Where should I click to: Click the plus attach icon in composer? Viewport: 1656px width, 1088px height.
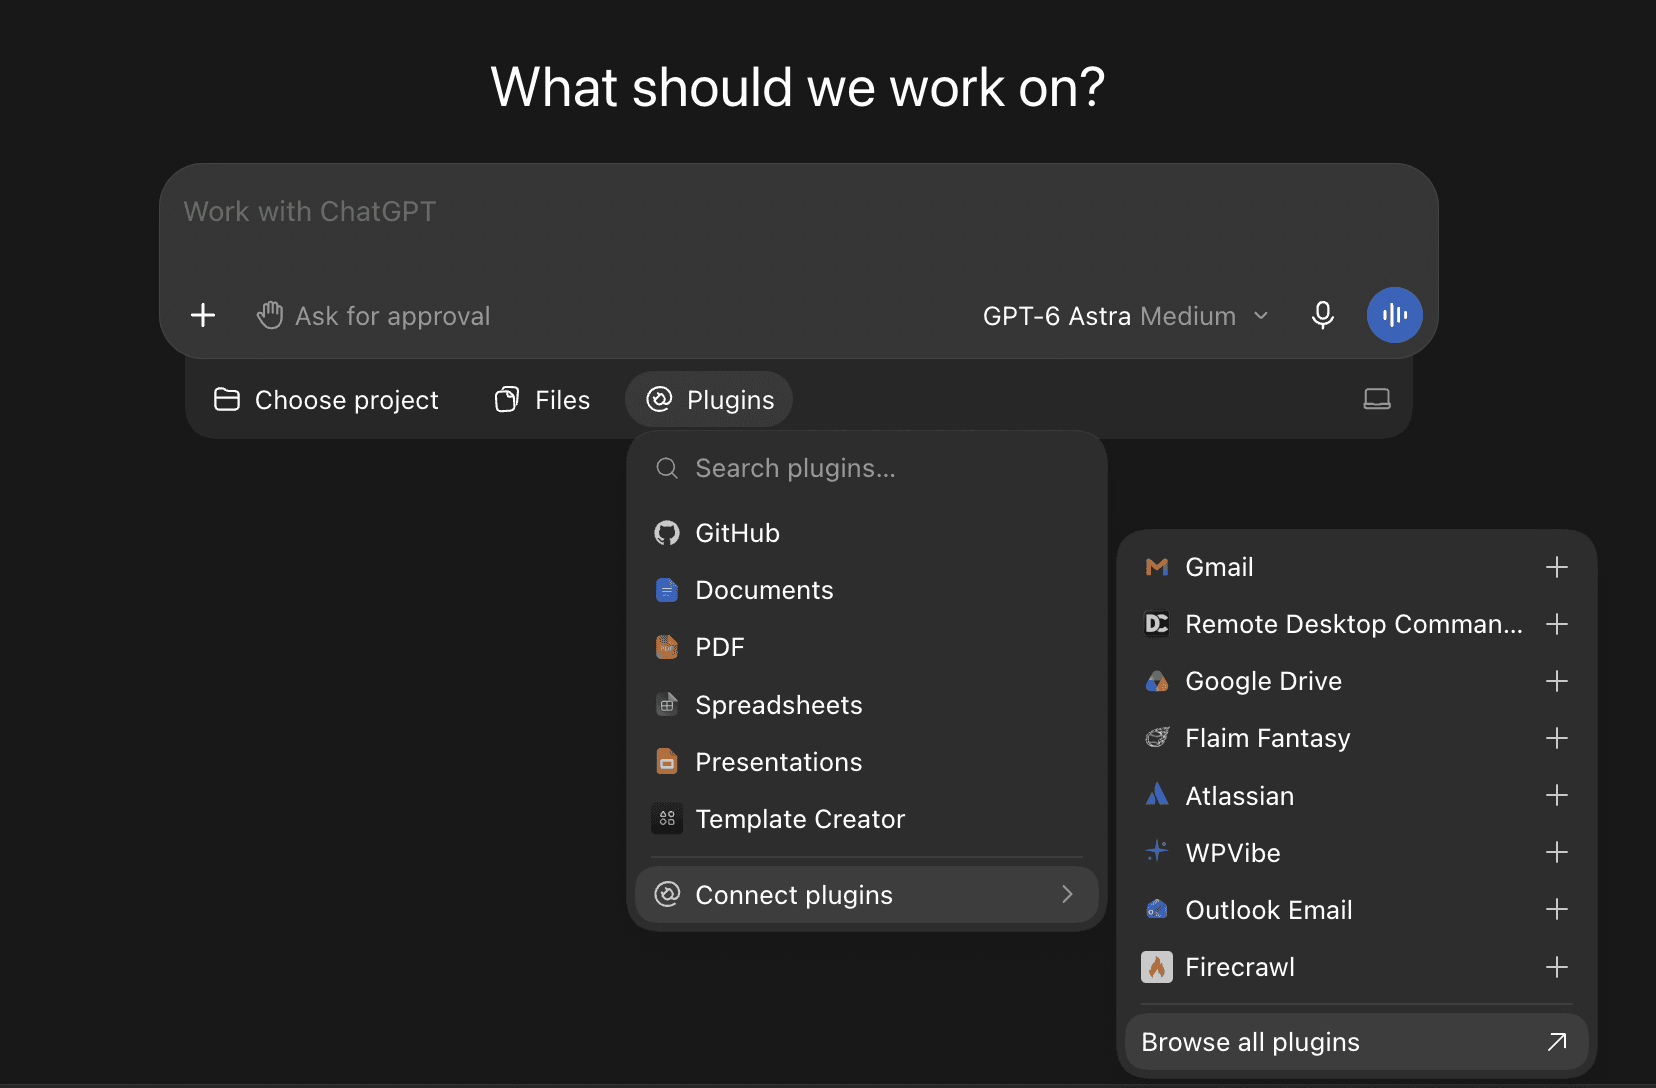coord(203,315)
